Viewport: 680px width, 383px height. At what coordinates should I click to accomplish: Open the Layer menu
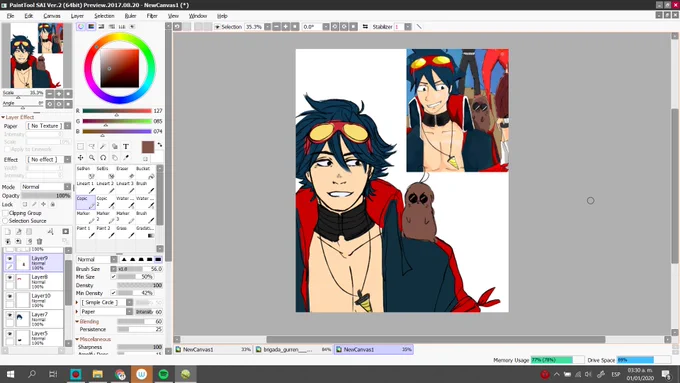[77, 16]
